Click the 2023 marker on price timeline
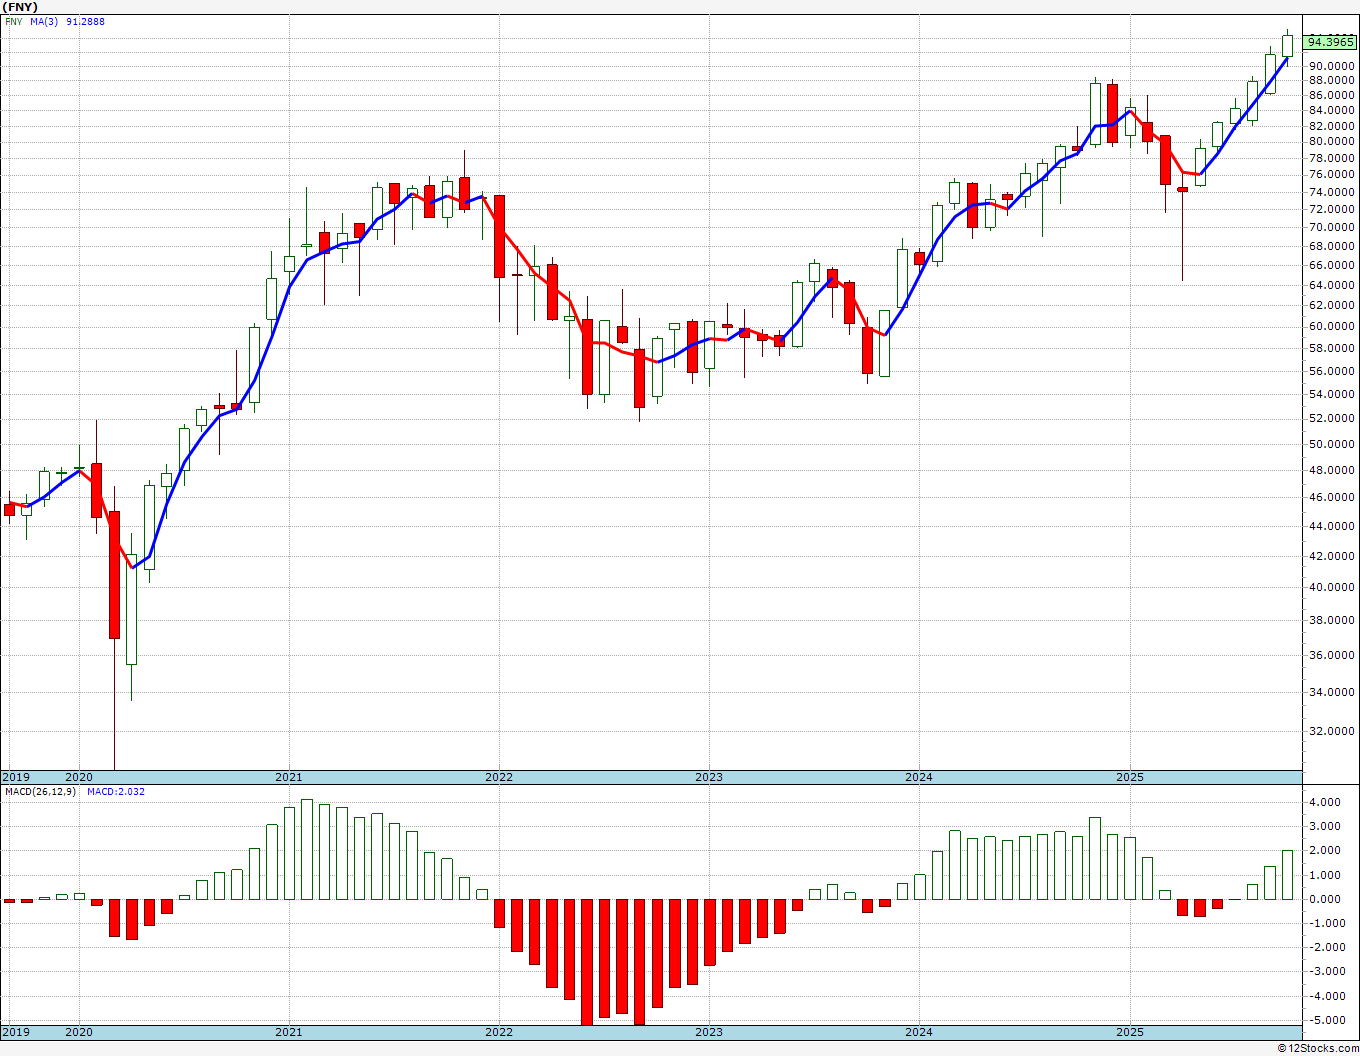 (708, 777)
